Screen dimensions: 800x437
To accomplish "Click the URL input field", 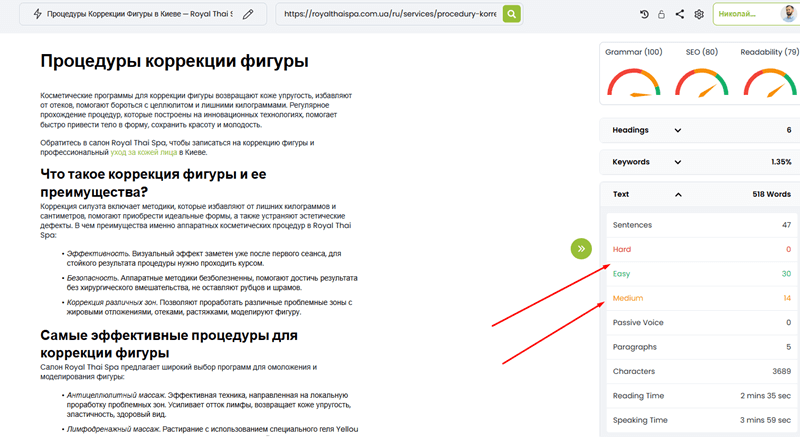I will (x=390, y=14).
